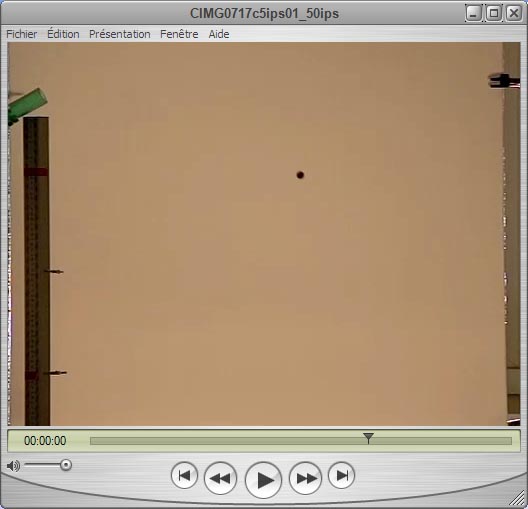Close the CIMG0717c5ips01_50ips window
The image size is (528, 509).
point(514,13)
